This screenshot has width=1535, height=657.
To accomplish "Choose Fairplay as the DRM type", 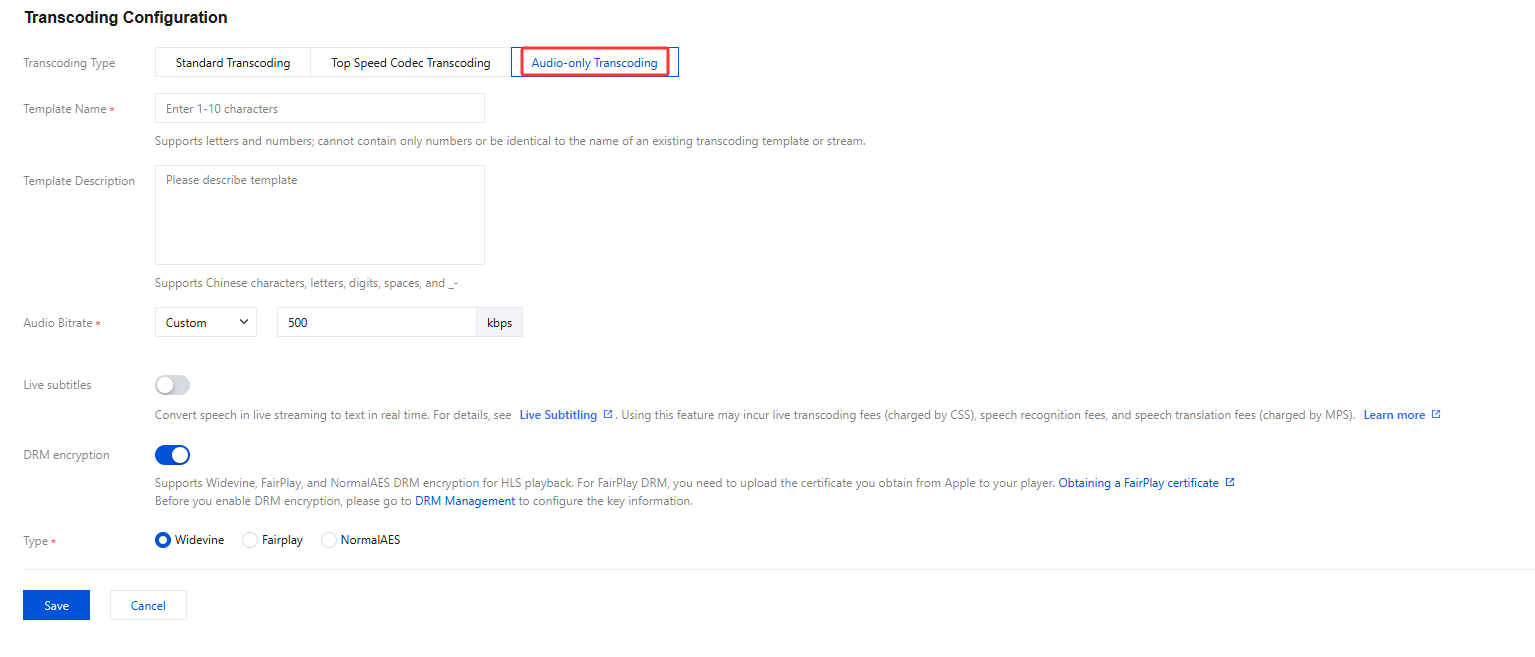I will point(250,540).
